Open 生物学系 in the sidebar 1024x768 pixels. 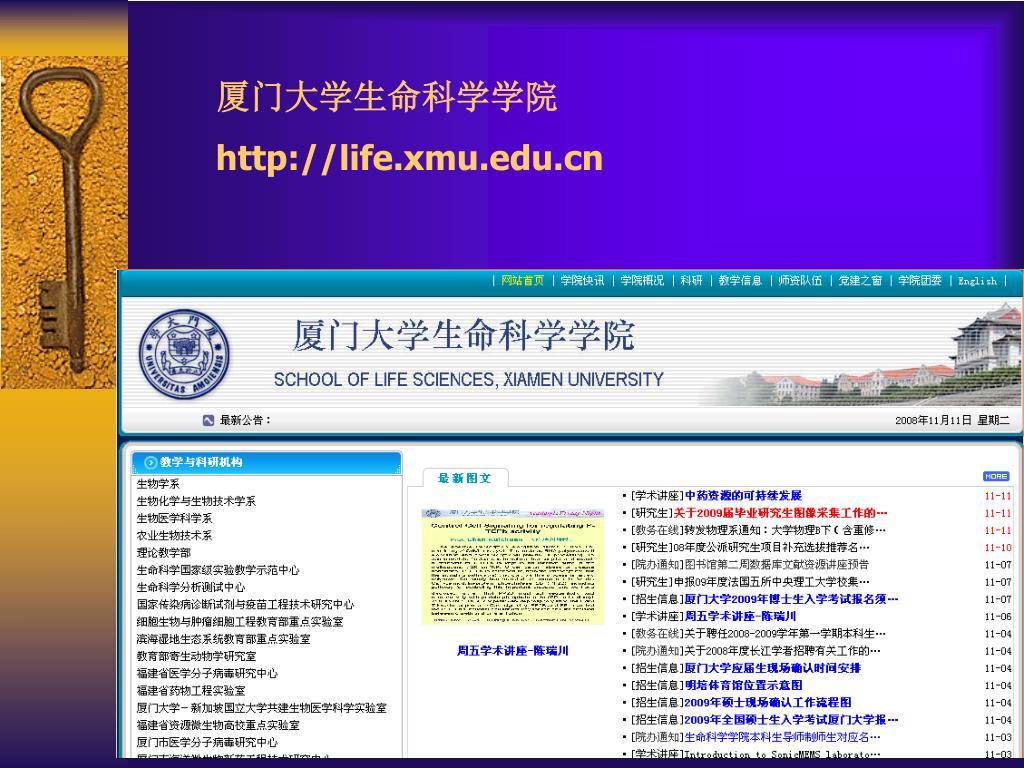pyautogui.click(x=158, y=484)
